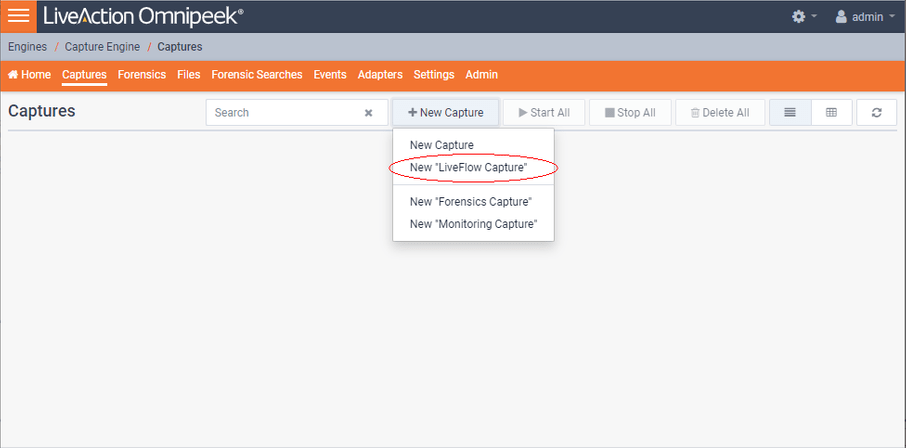The height and width of the screenshot is (448, 906).
Task: Clear the search field with the x icon
Action: pyautogui.click(x=368, y=113)
